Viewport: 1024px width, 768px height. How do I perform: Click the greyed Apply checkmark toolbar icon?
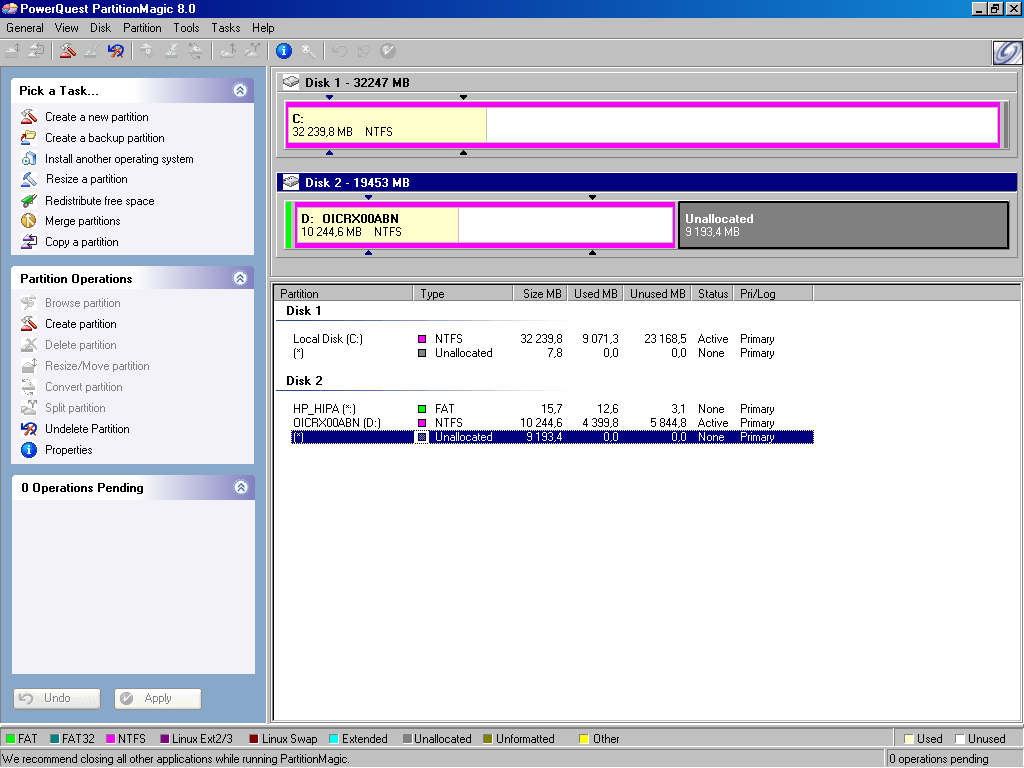[388, 51]
